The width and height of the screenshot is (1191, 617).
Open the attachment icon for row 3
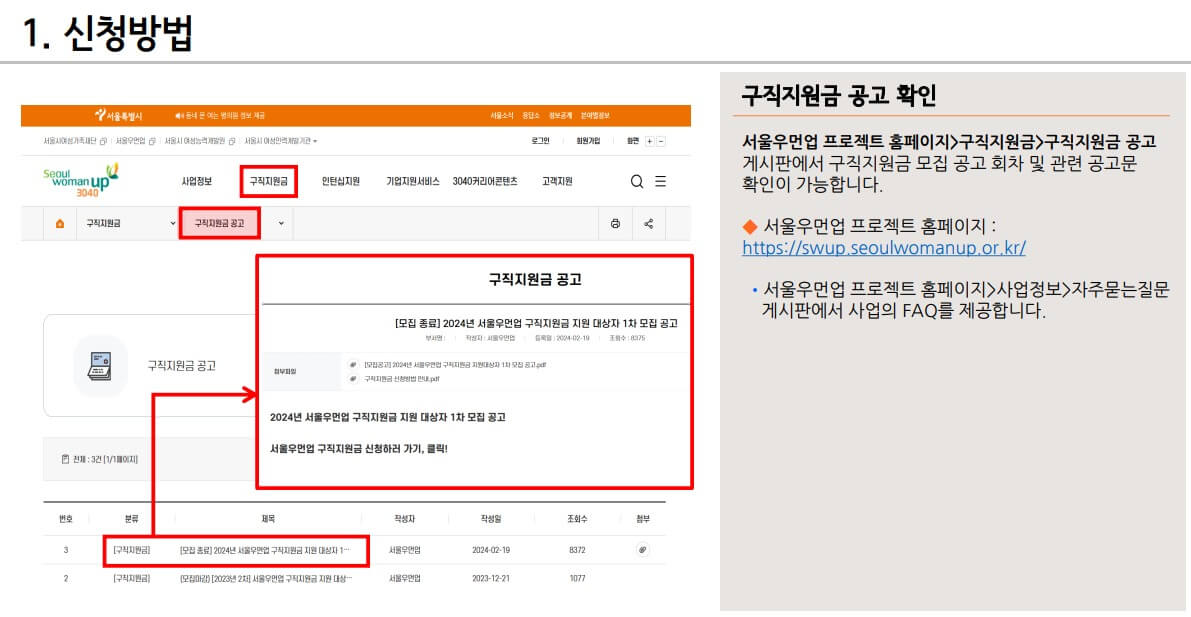tap(643, 549)
